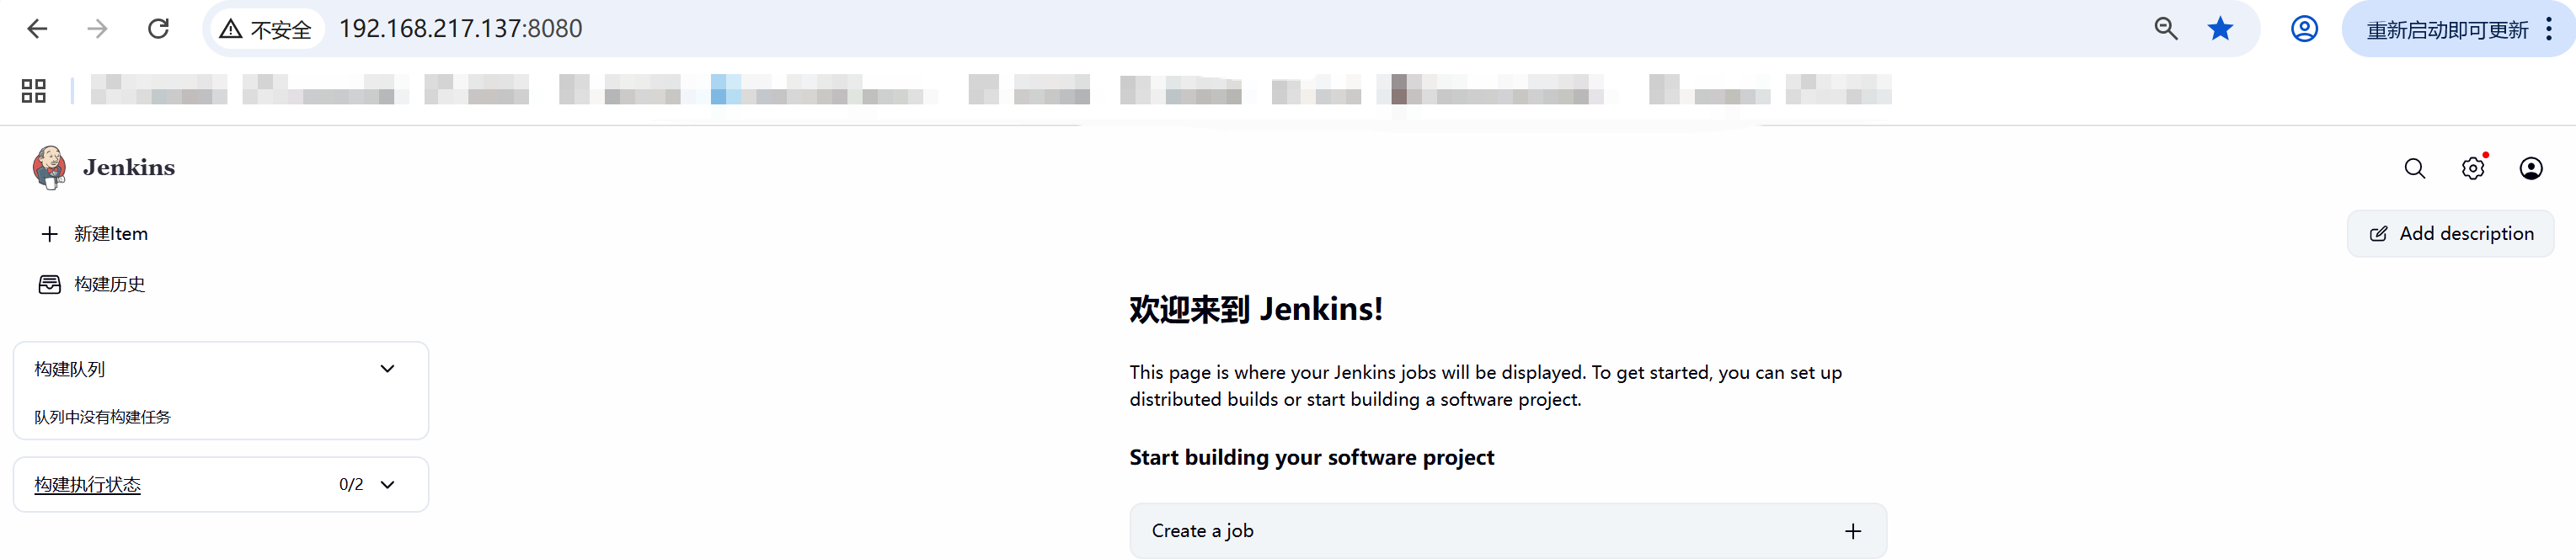Go back with the browser back arrow

(x=37, y=29)
